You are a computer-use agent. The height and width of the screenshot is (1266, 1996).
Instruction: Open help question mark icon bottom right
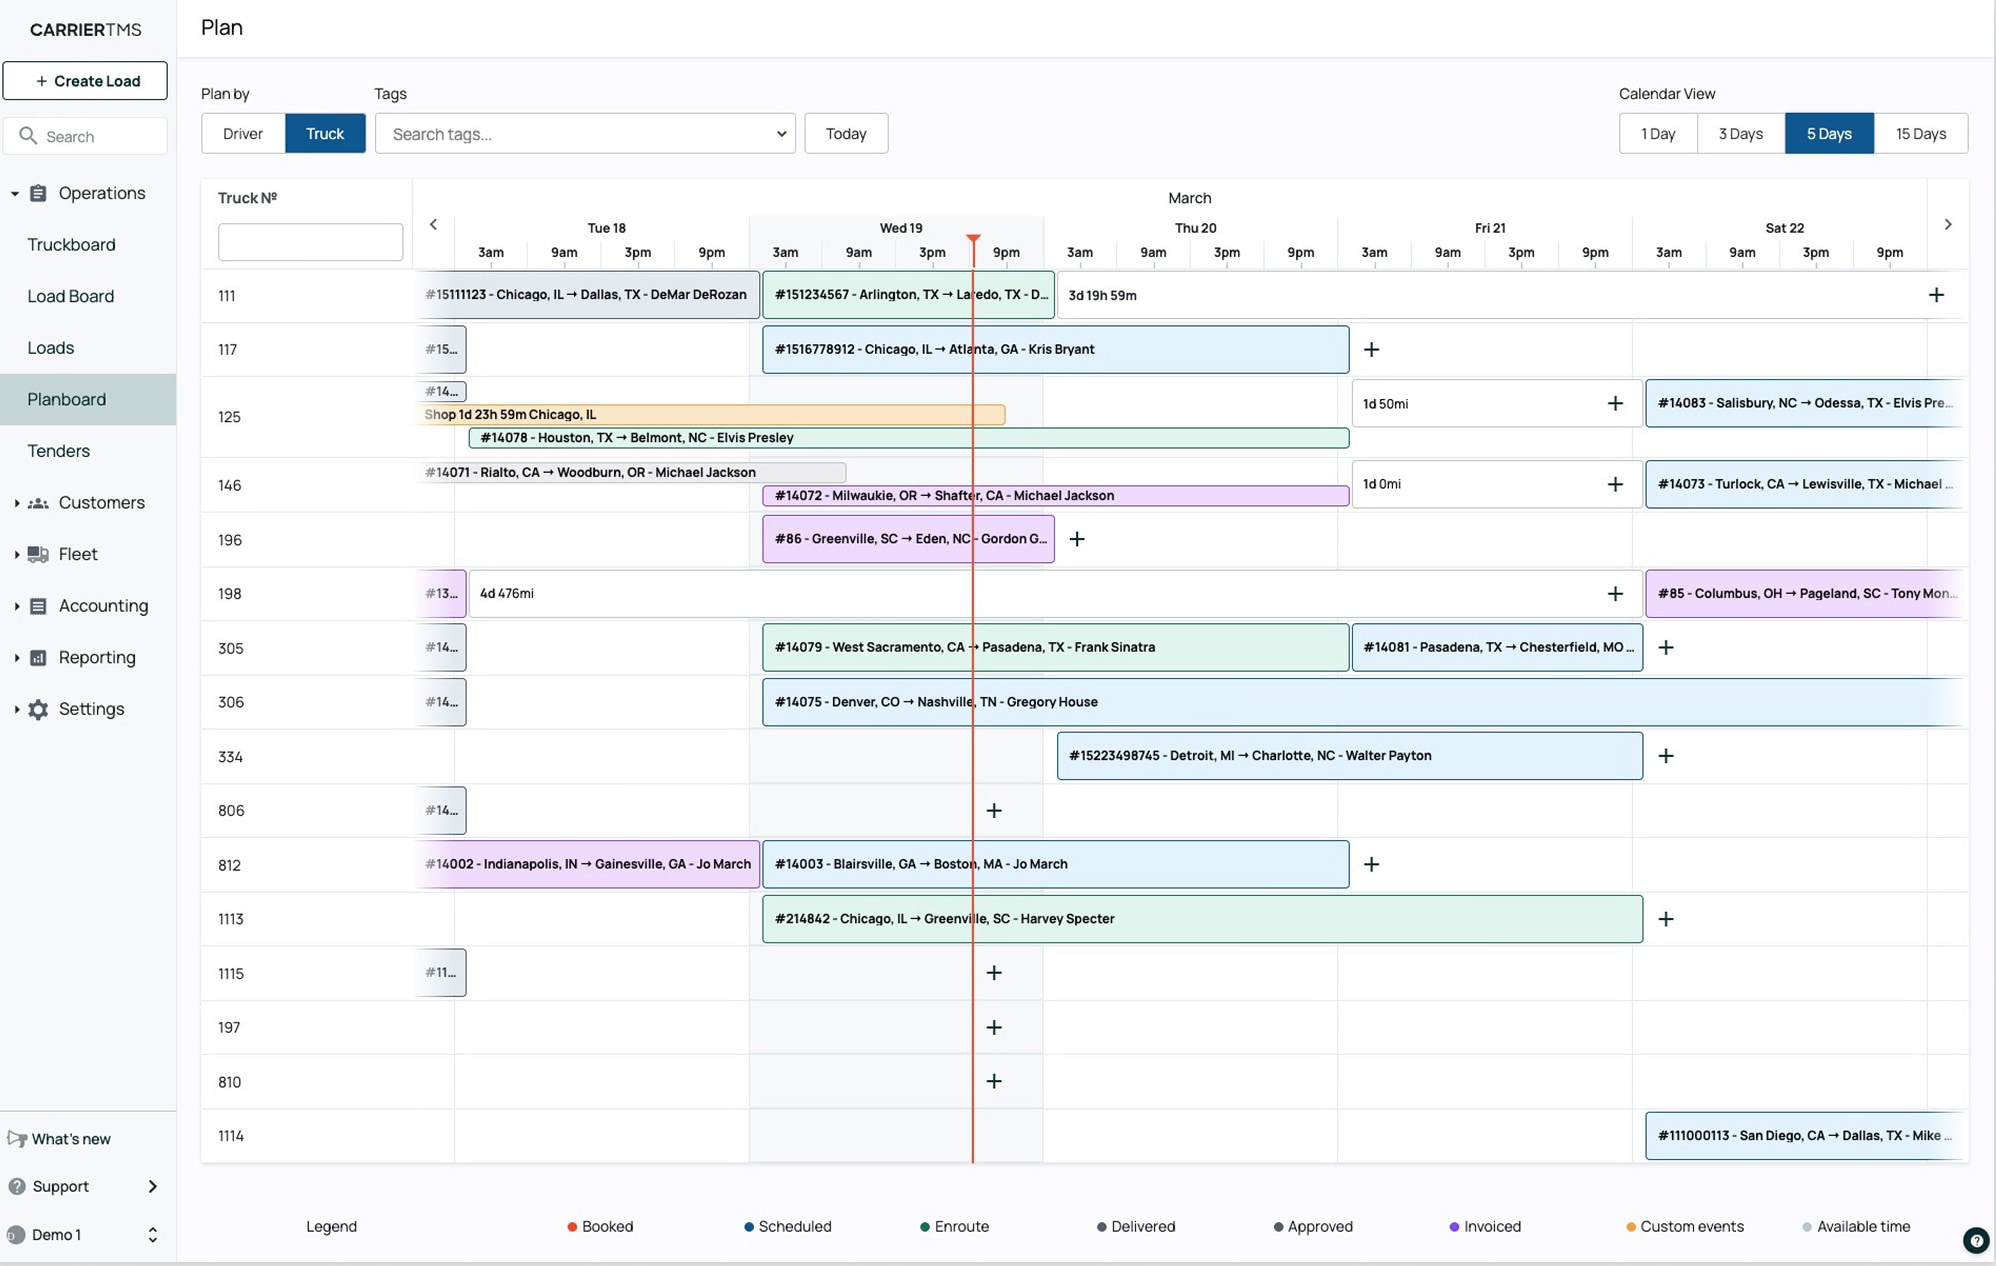pyautogui.click(x=1975, y=1240)
